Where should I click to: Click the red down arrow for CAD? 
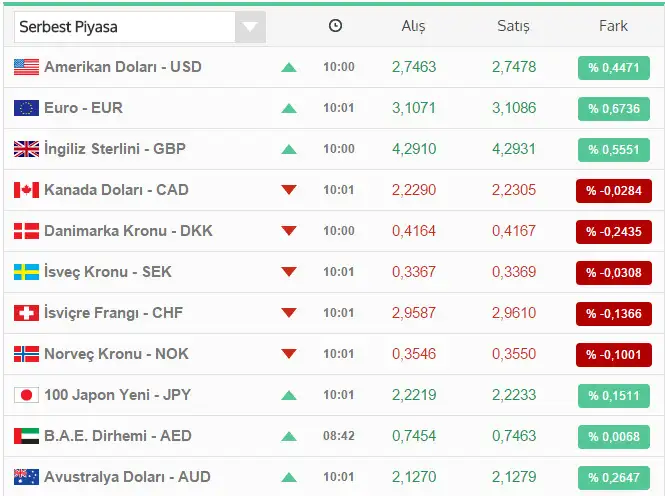(289, 189)
